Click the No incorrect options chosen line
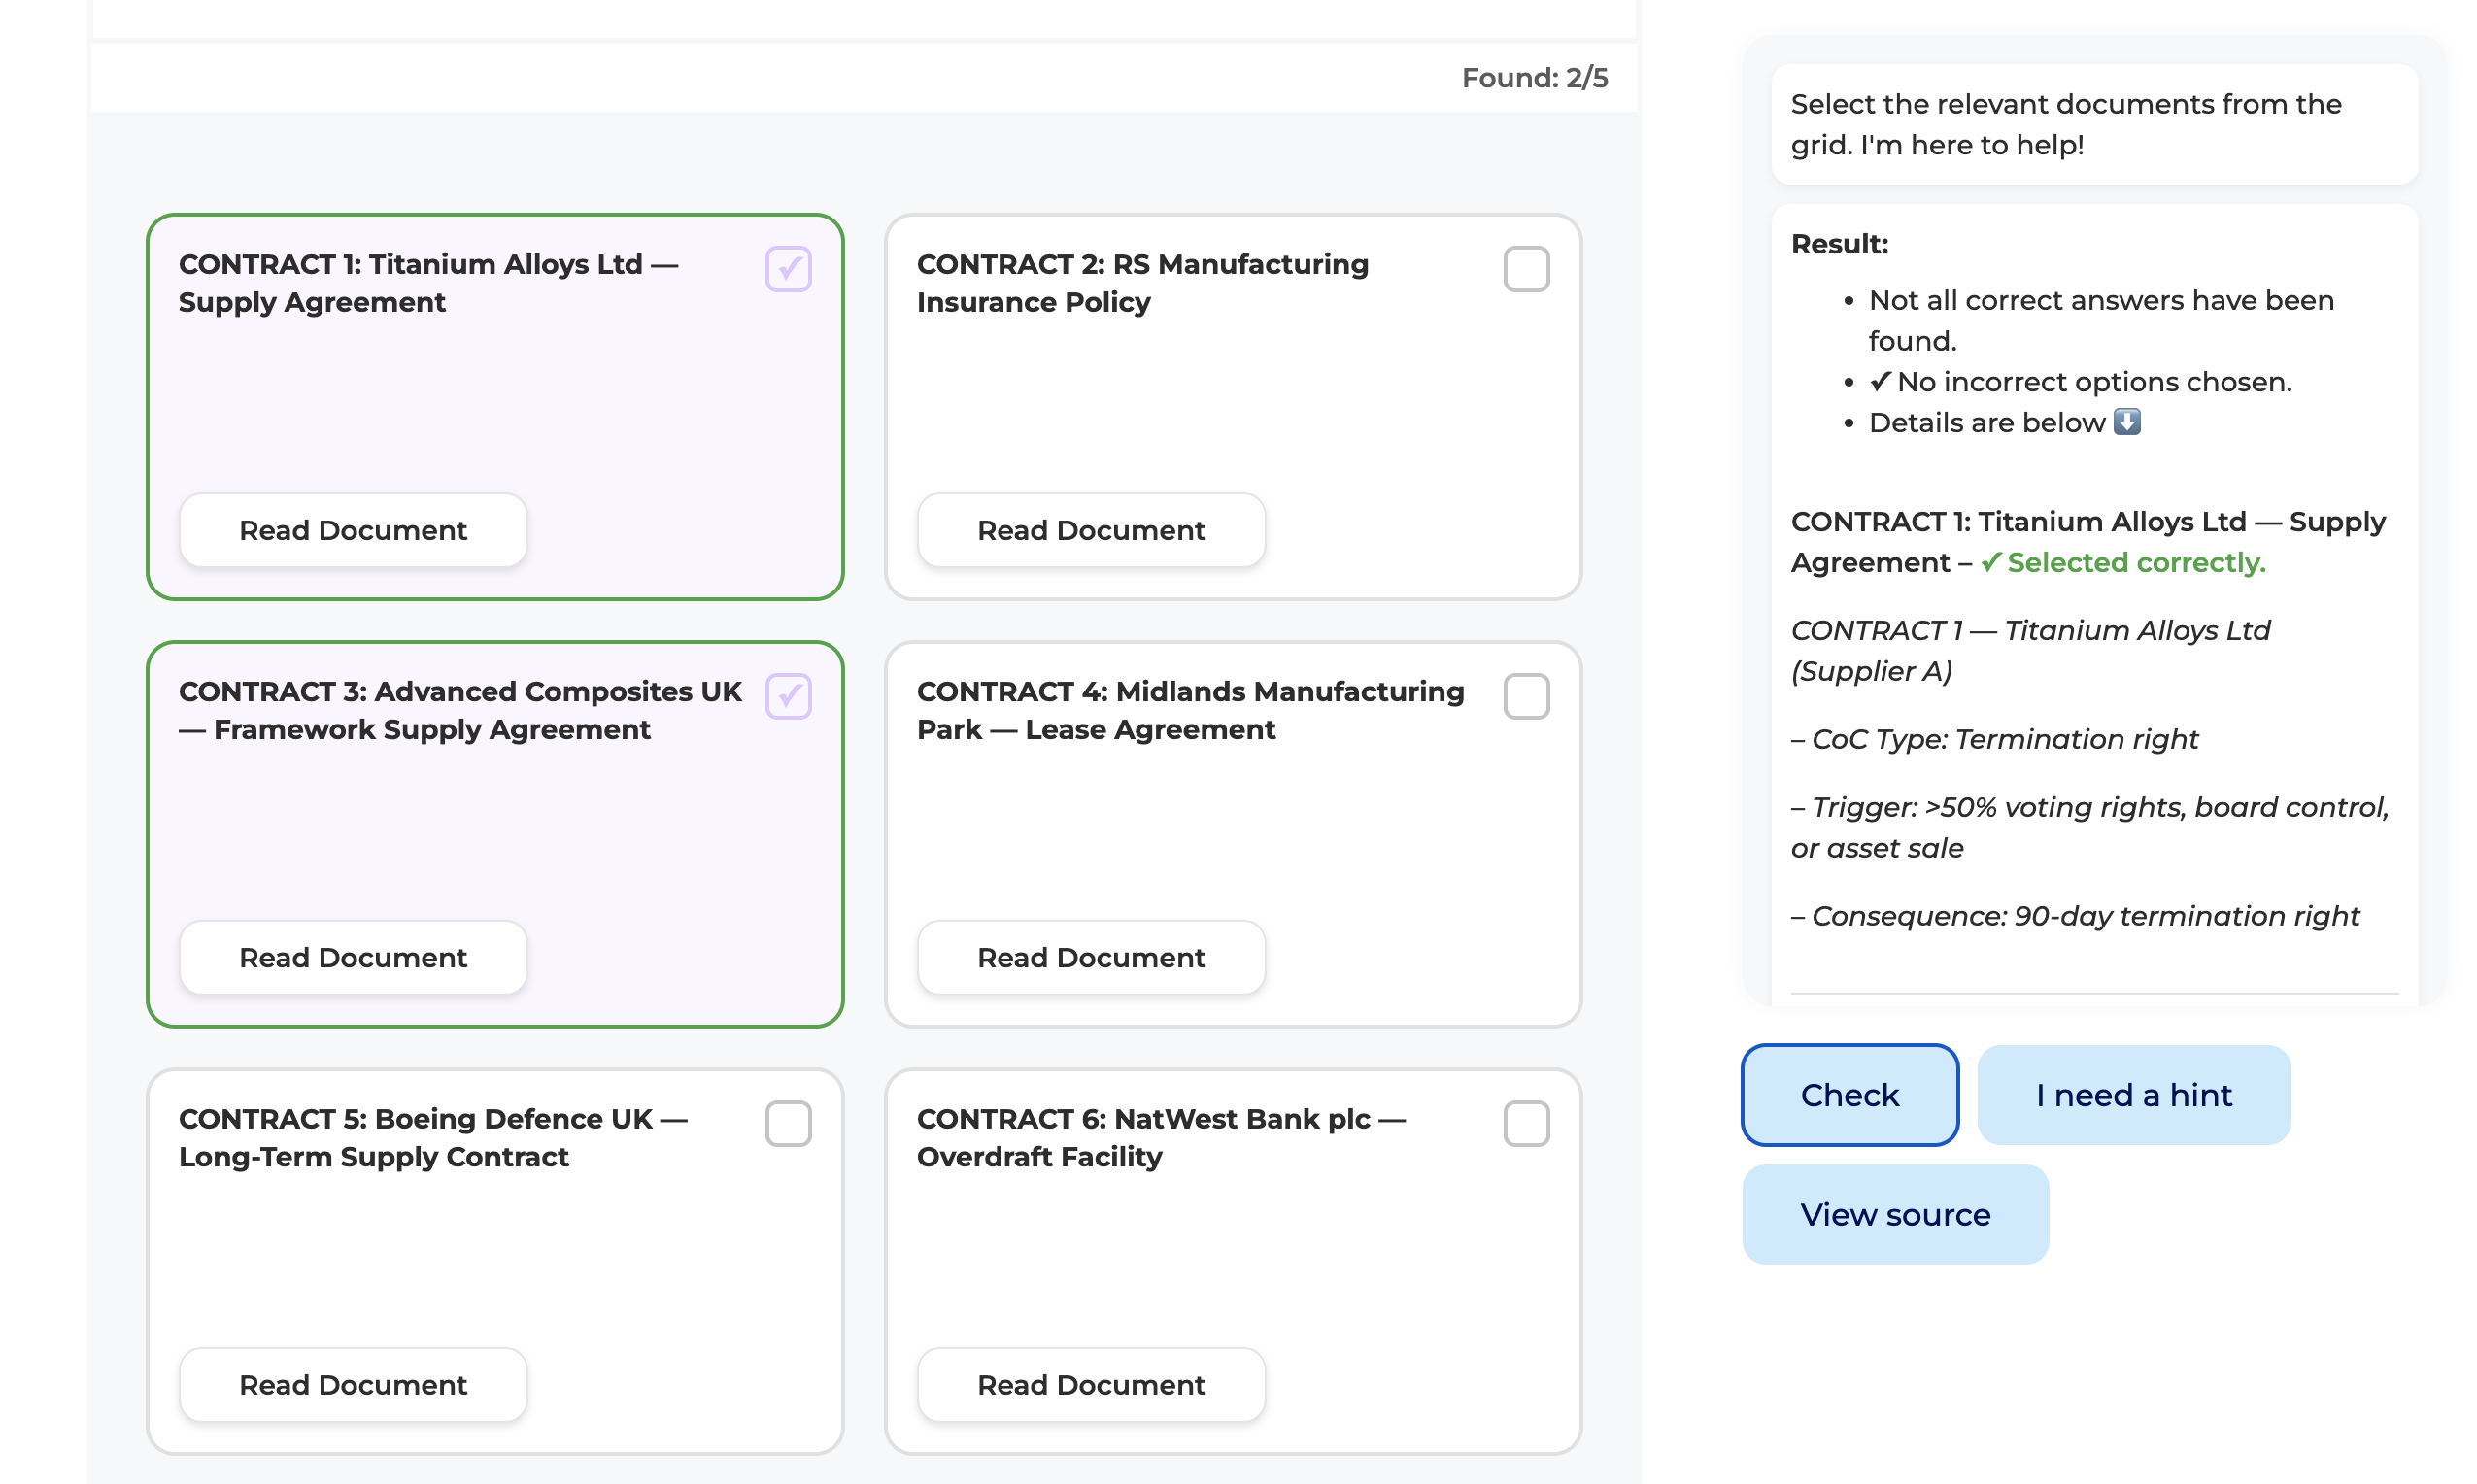2477x1484 pixels. pyautogui.click(x=2080, y=382)
